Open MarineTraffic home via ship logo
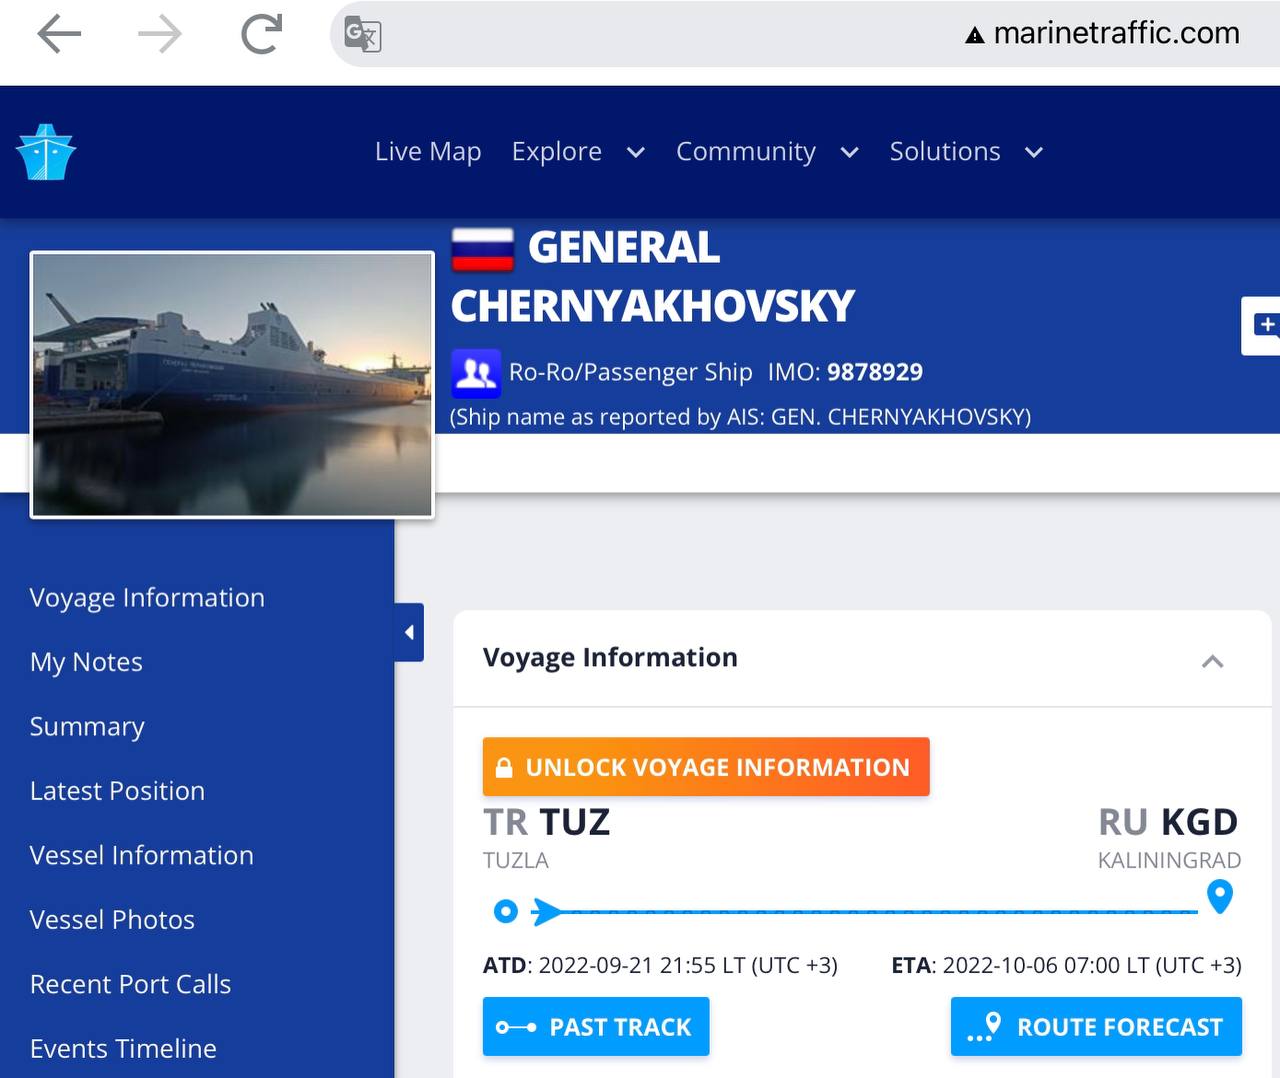Screen dimensions: 1280x1078 click(x=46, y=152)
